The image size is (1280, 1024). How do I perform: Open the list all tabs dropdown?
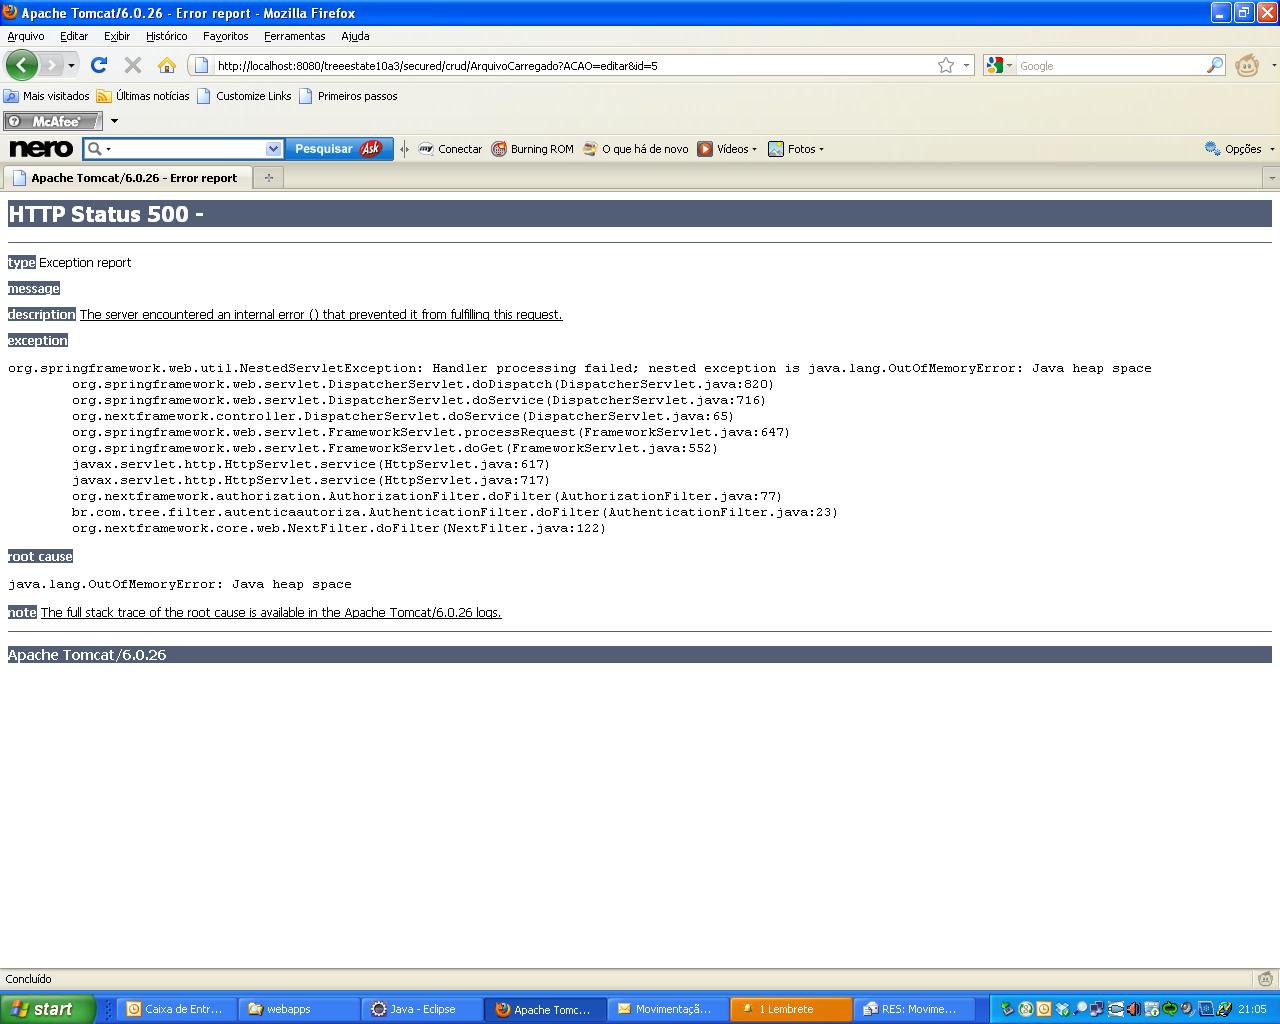1272,178
